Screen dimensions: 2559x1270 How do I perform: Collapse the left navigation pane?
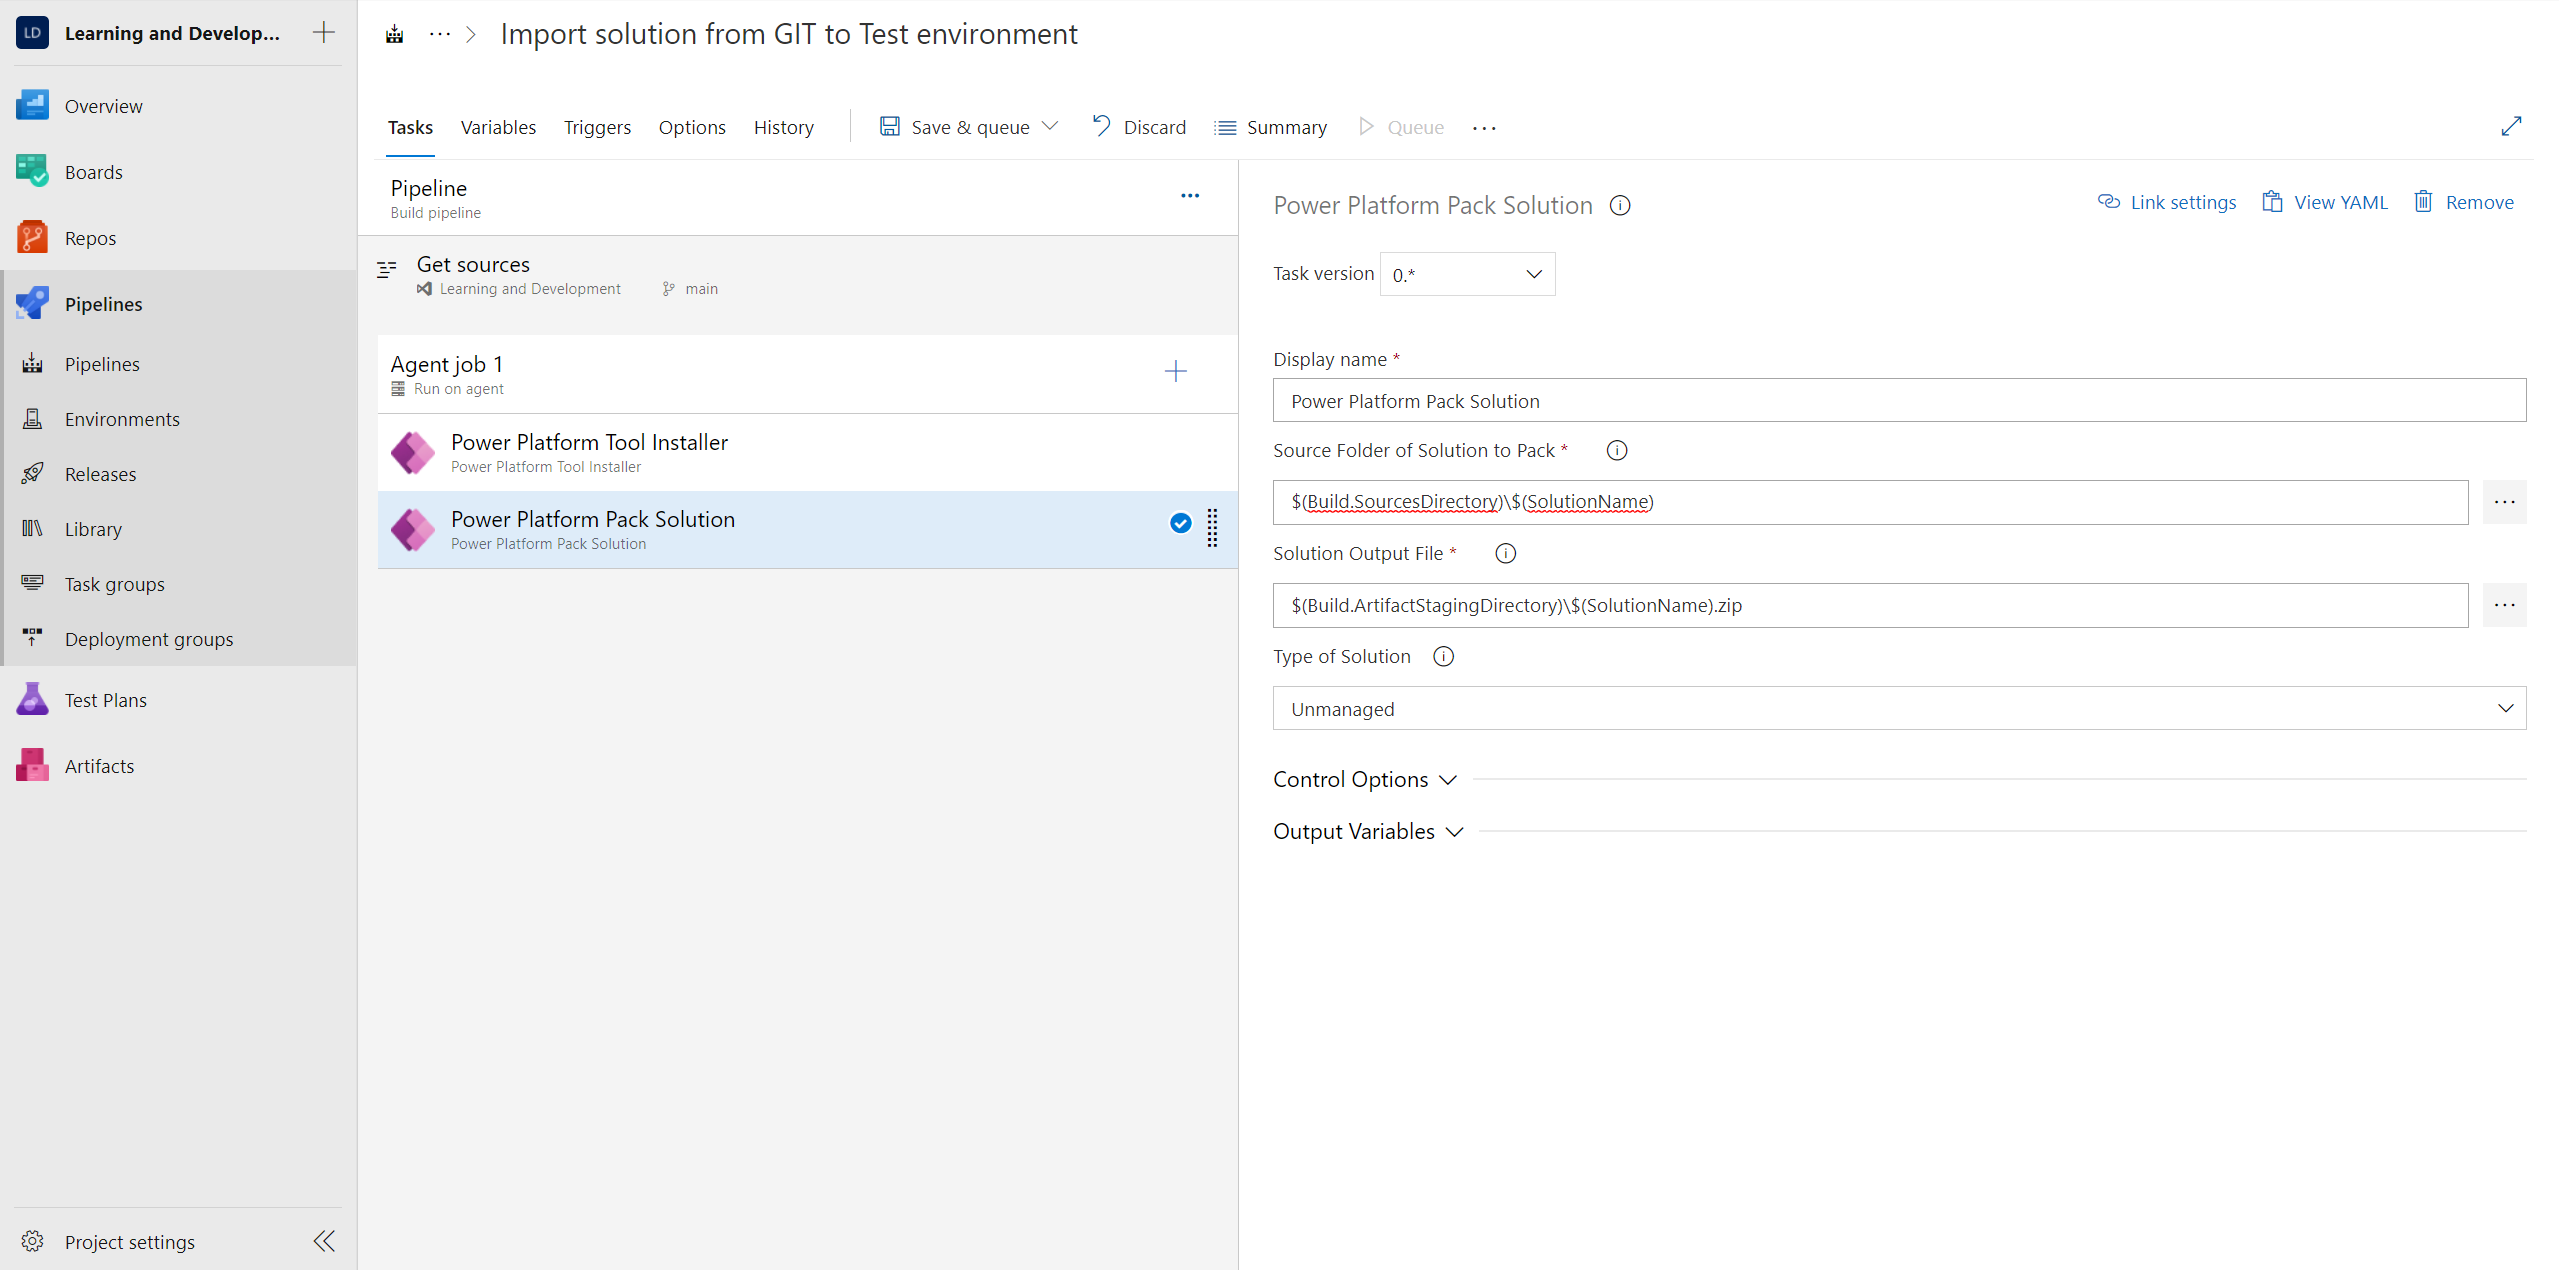coord(322,1241)
